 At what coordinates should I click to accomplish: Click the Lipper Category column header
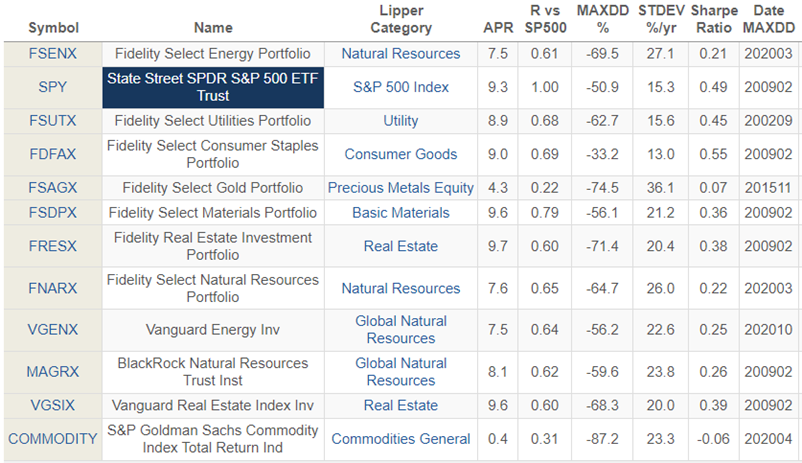click(x=400, y=19)
